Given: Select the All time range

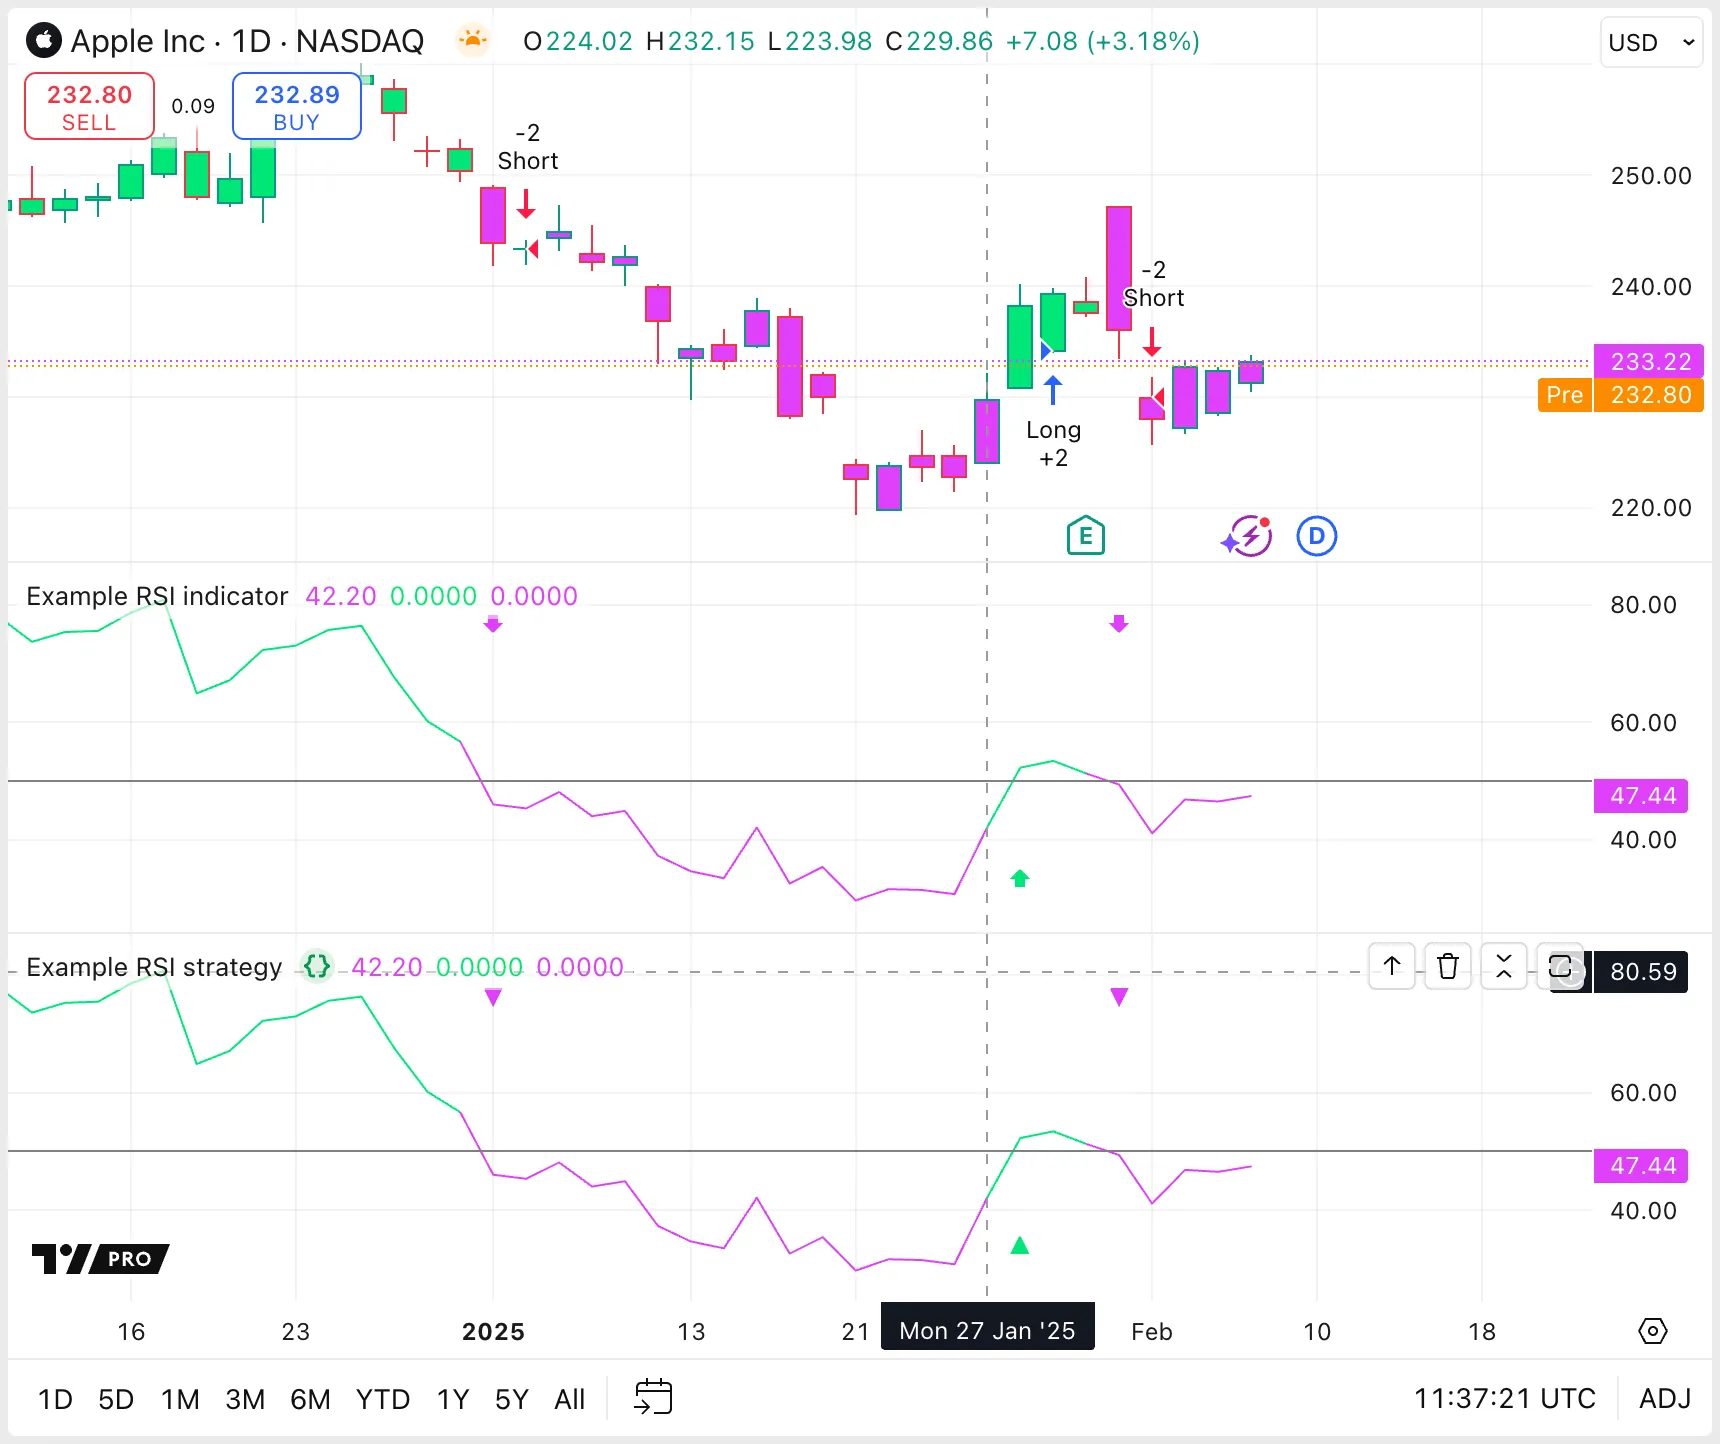Looking at the screenshot, I should [570, 1399].
